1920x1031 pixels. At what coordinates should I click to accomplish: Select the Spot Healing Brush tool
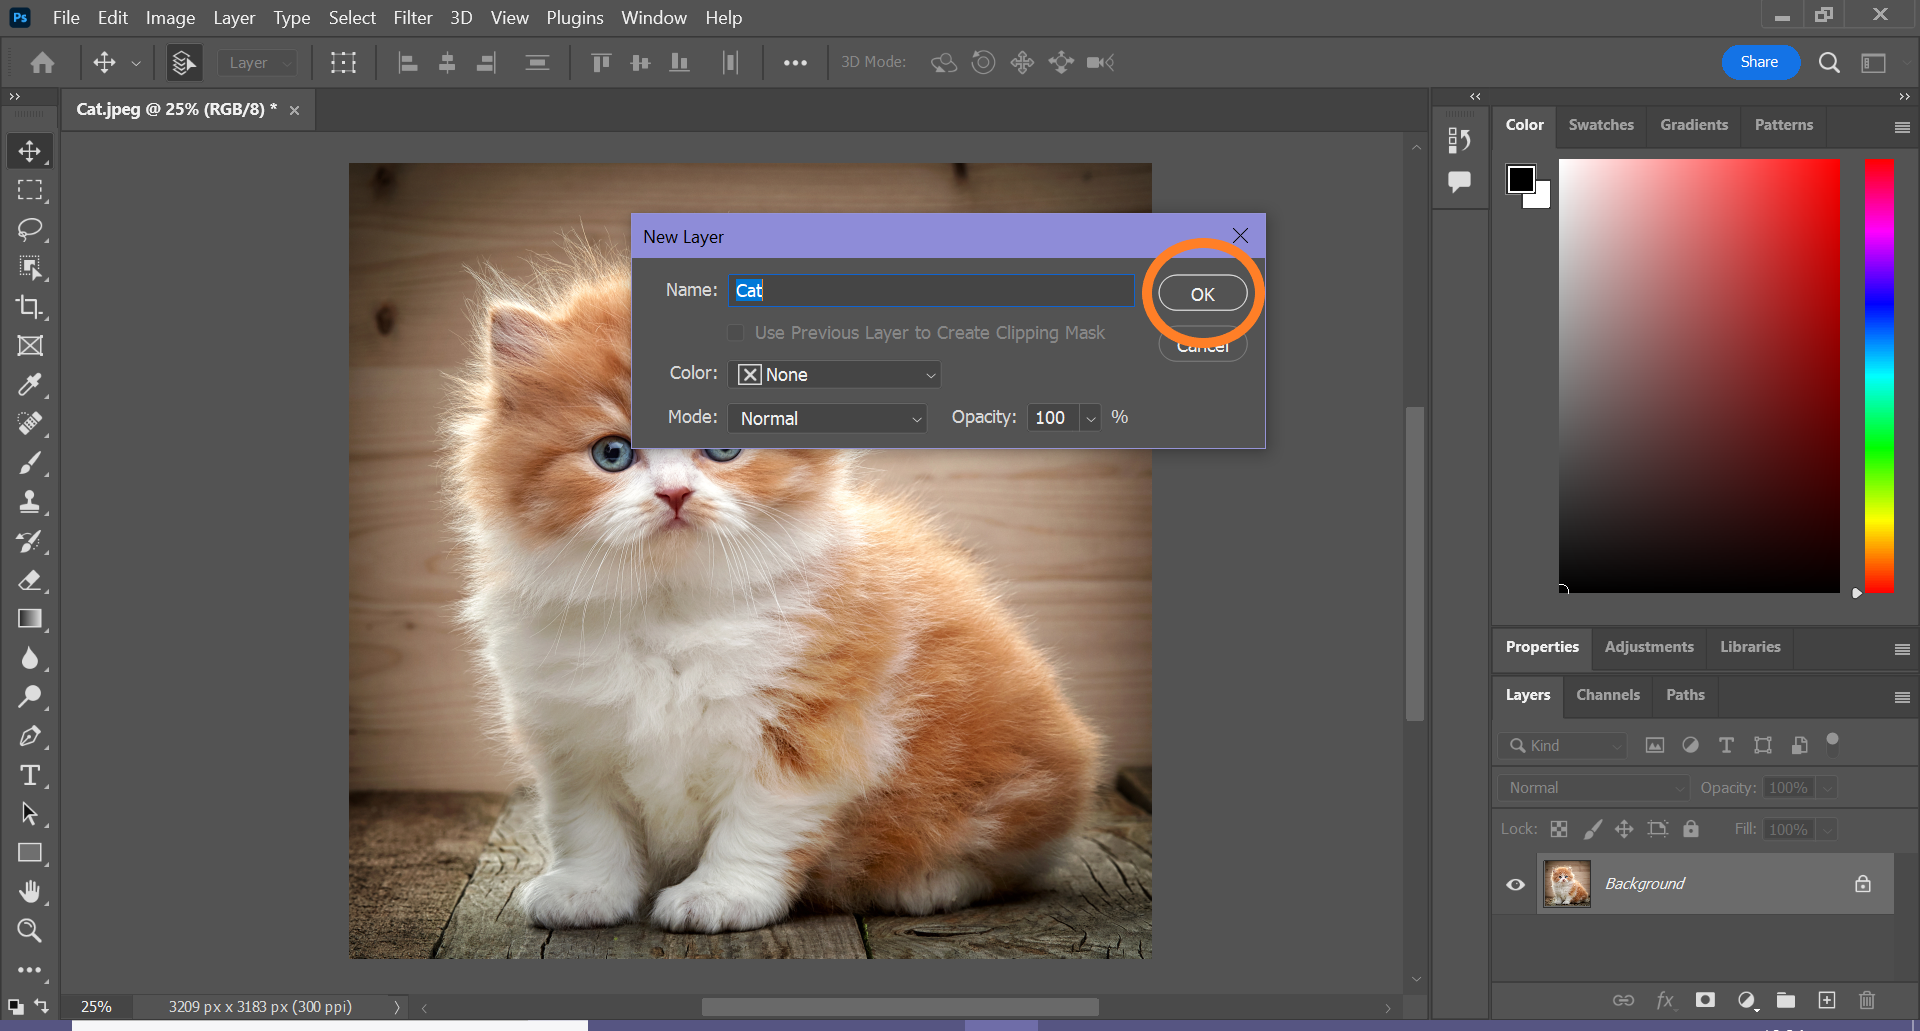[29, 424]
